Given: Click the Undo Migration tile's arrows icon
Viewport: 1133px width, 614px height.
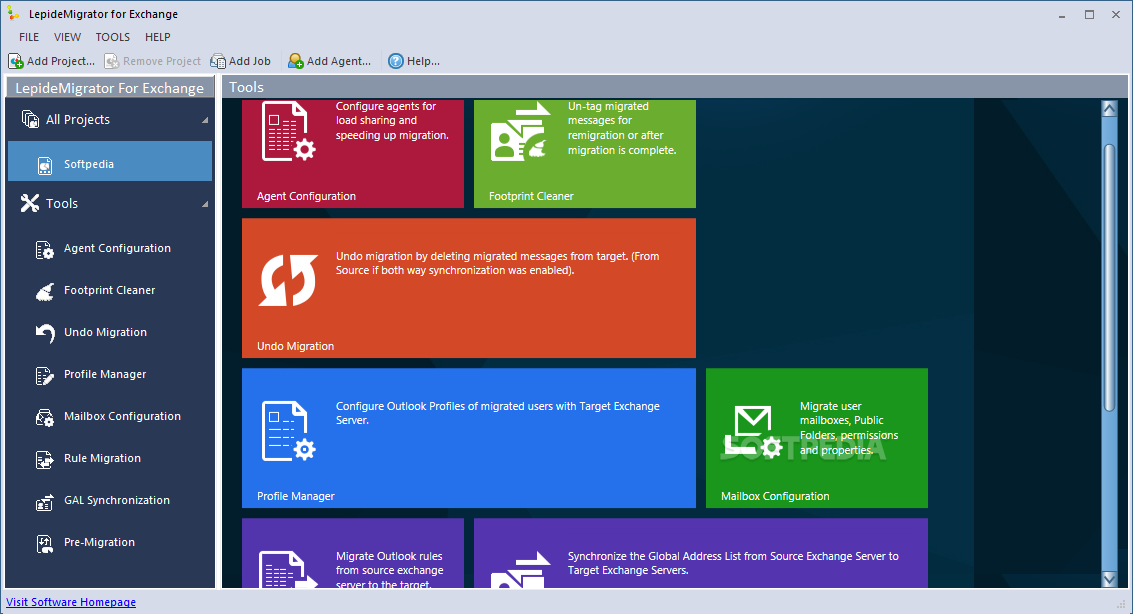Looking at the screenshot, I should click(x=288, y=280).
